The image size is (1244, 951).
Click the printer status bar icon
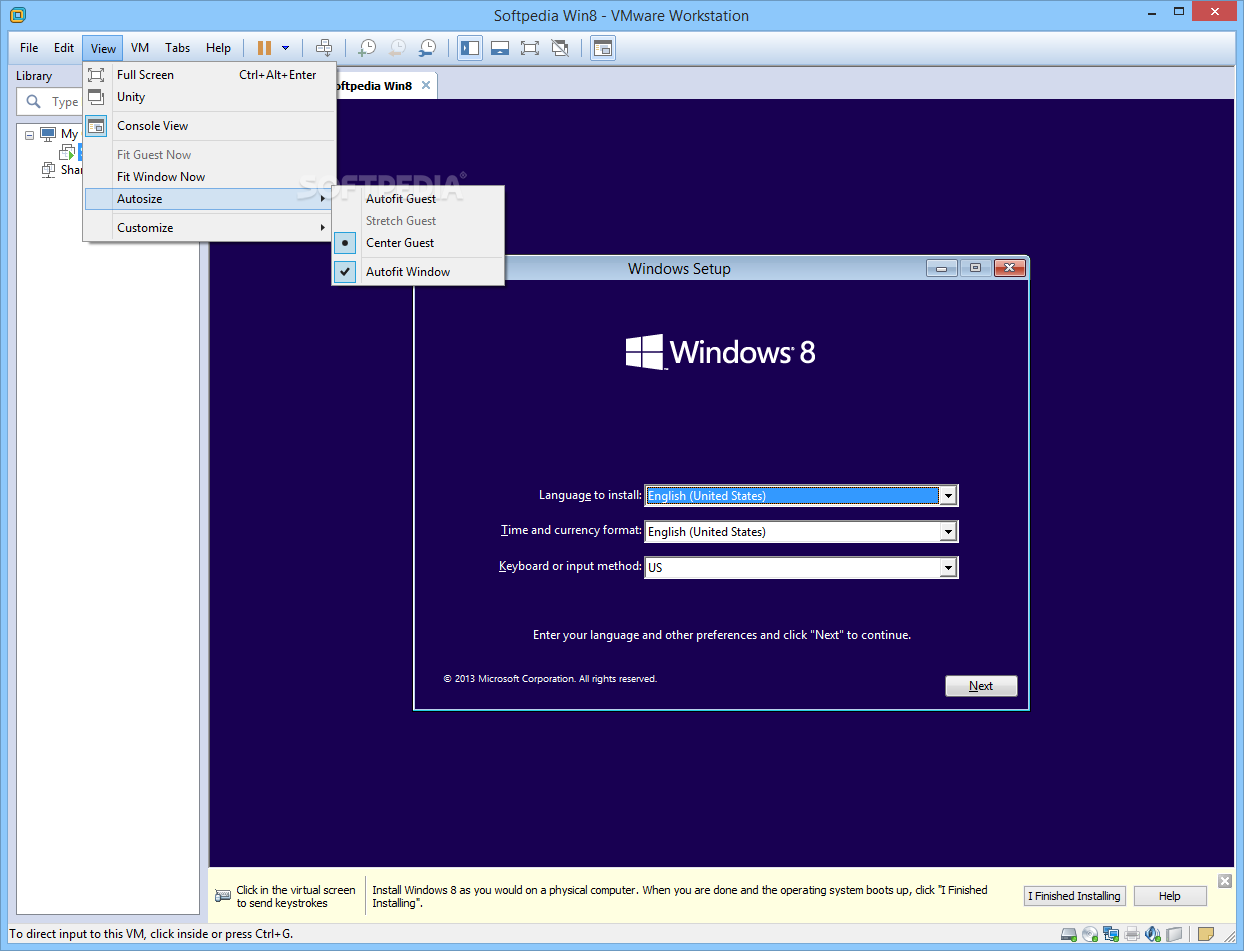click(x=1132, y=935)
